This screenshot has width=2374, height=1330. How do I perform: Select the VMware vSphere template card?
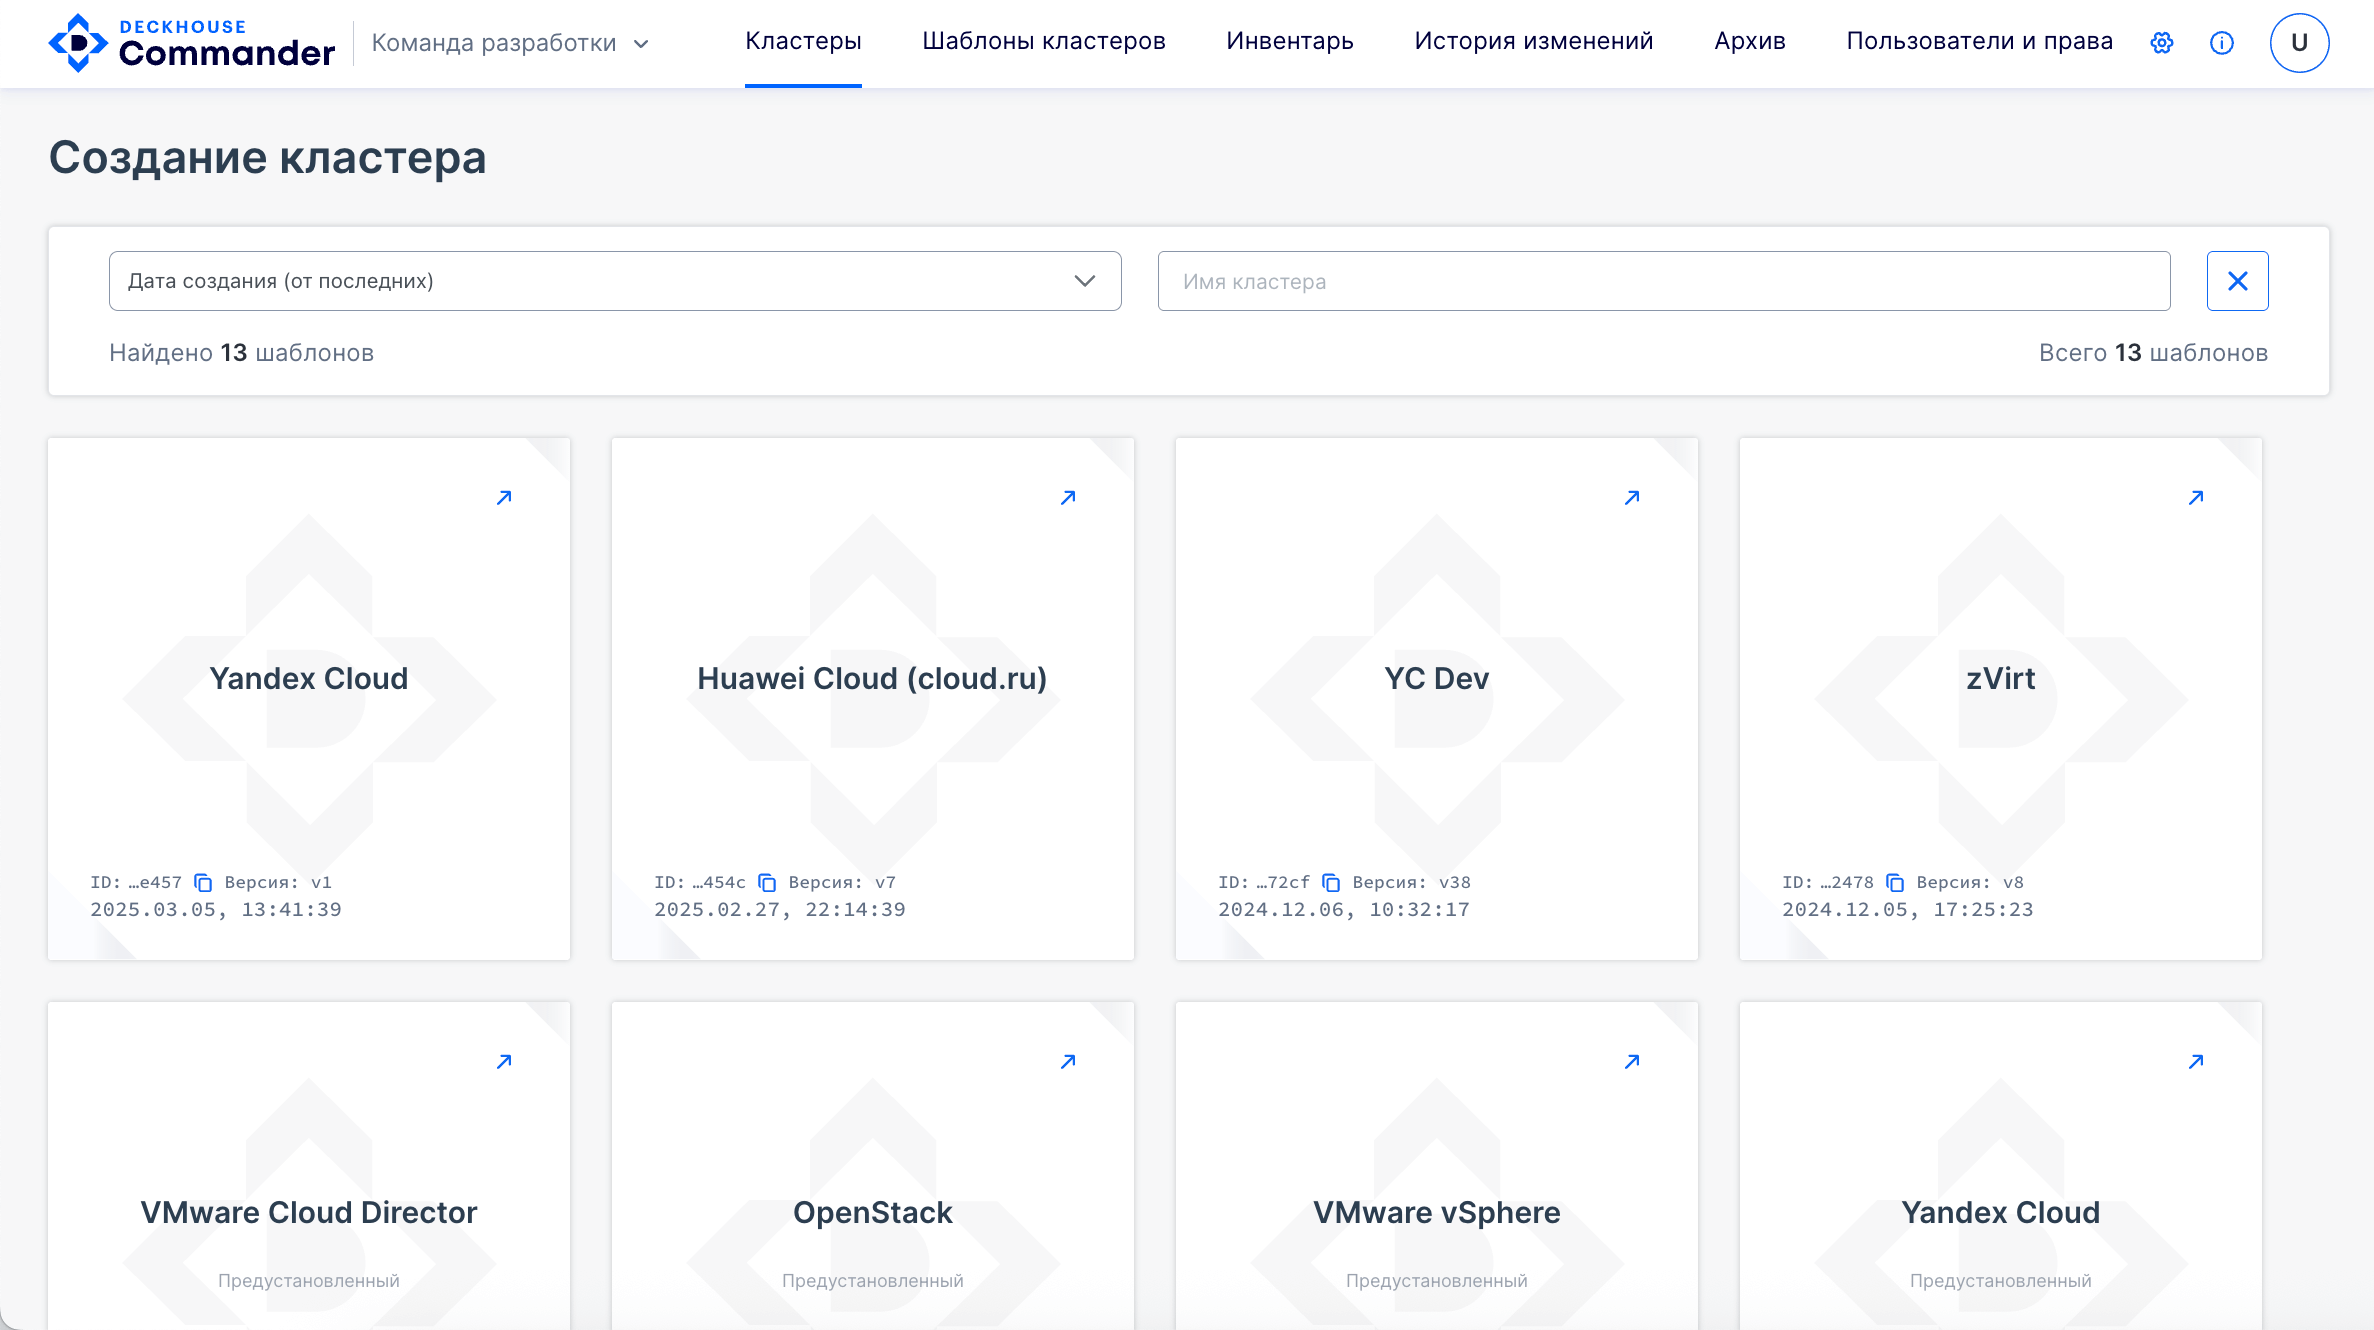(x=1437, y=1166)
